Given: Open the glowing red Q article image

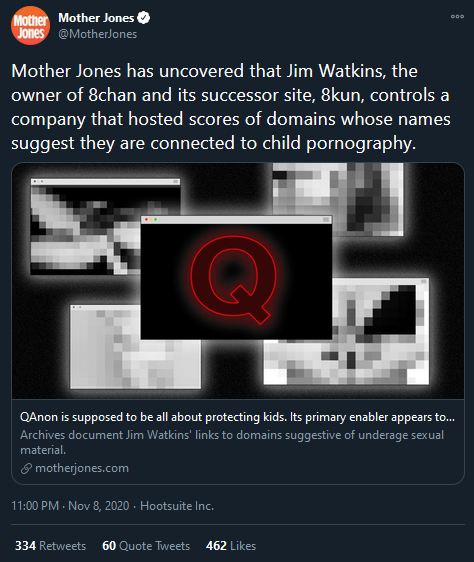Looking at the screenshot, I should pos(236,277).
